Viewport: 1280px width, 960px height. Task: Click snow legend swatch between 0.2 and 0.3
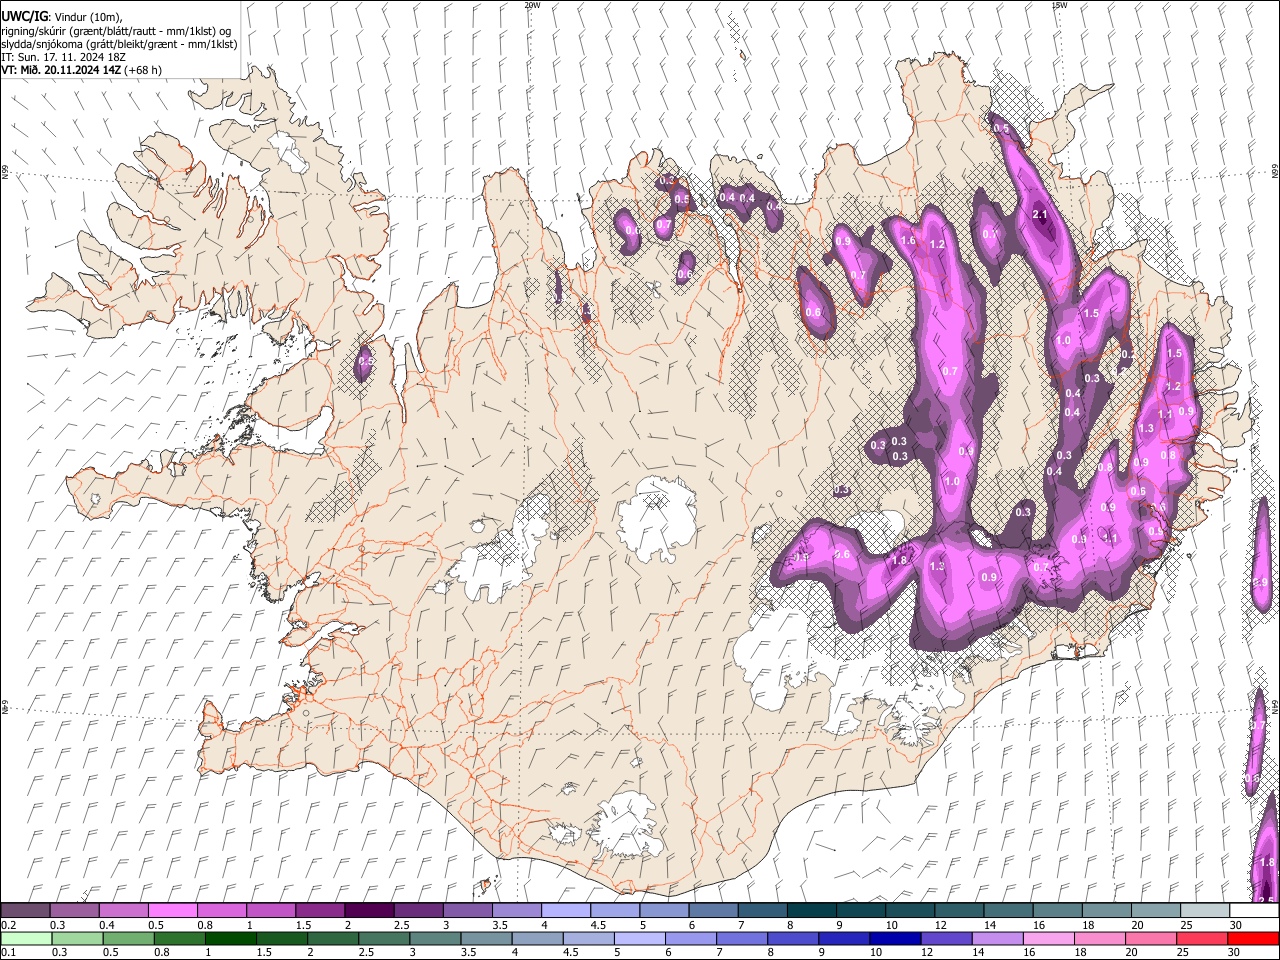(25, 910)
